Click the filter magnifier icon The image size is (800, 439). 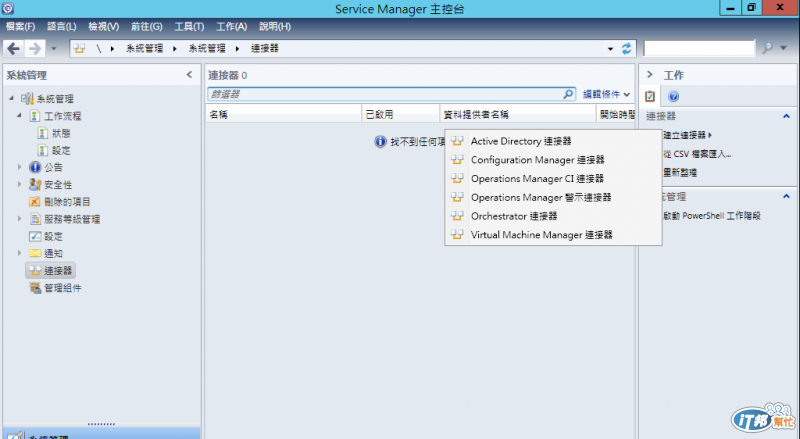click(568, 94)
